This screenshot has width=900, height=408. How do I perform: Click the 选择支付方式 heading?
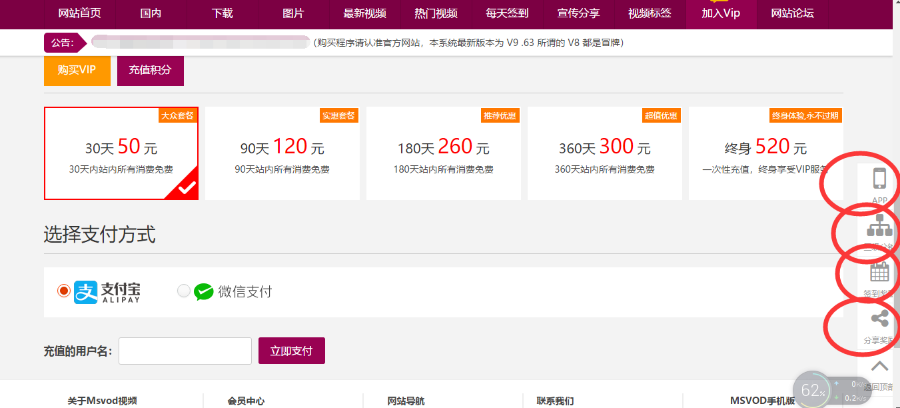click(99, 234)
